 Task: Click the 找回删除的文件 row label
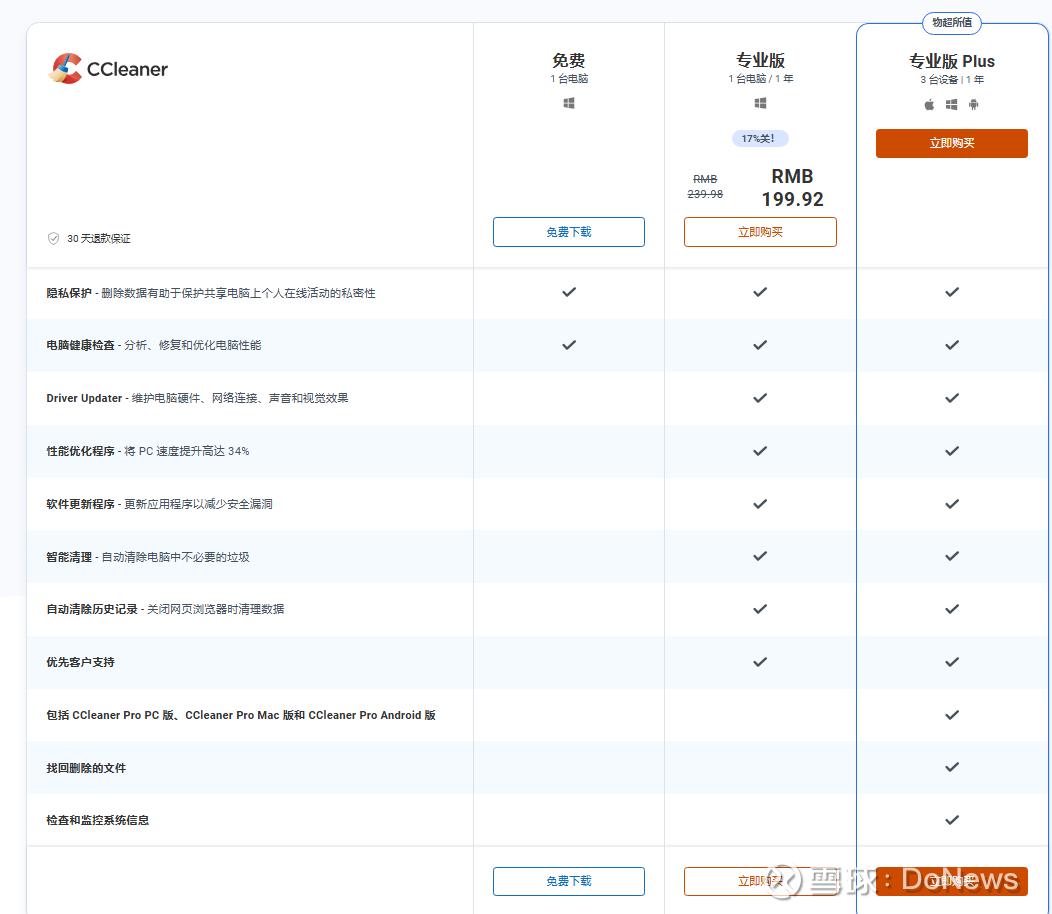tap(86, 768)
